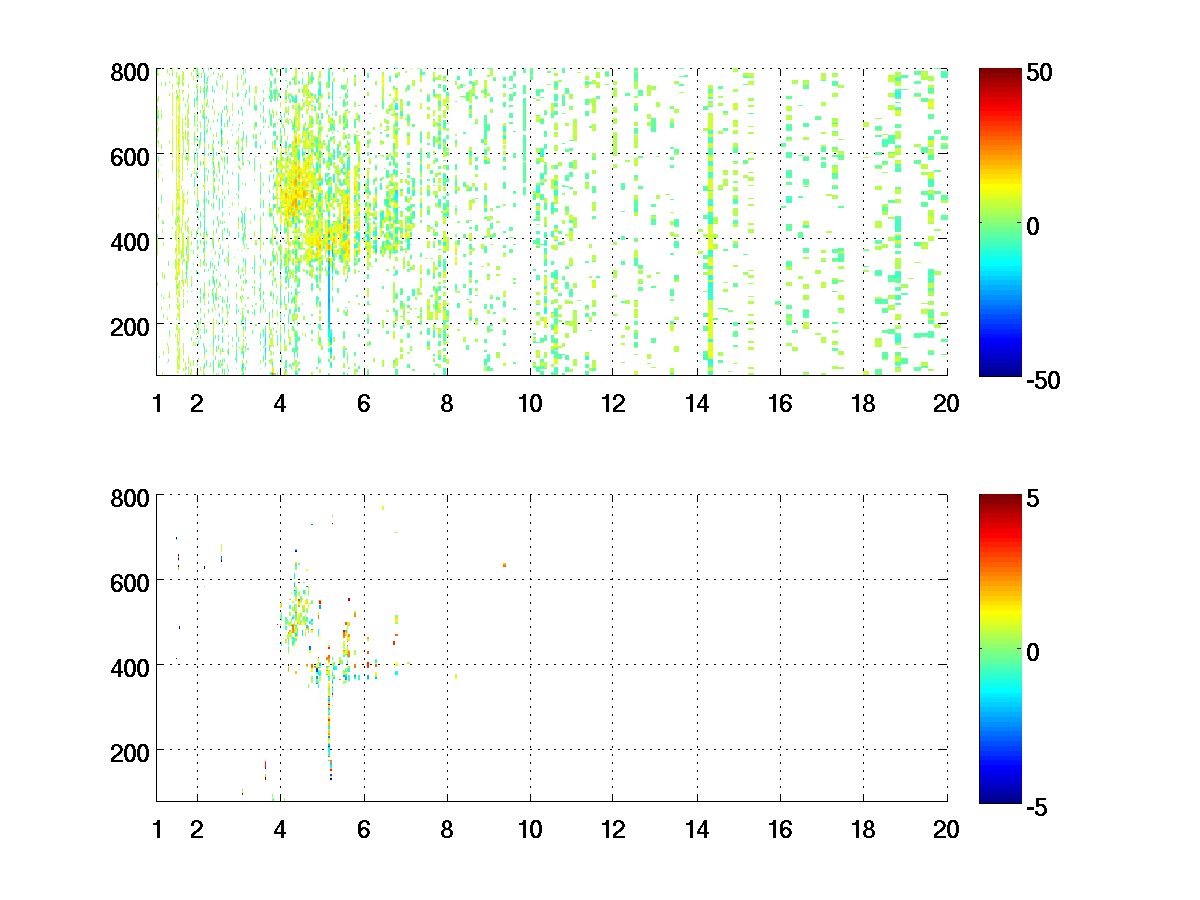Click x-axis tick '12' under bottom plot
This screenshot has height=900, width=1200.
[x=613, y=829]
